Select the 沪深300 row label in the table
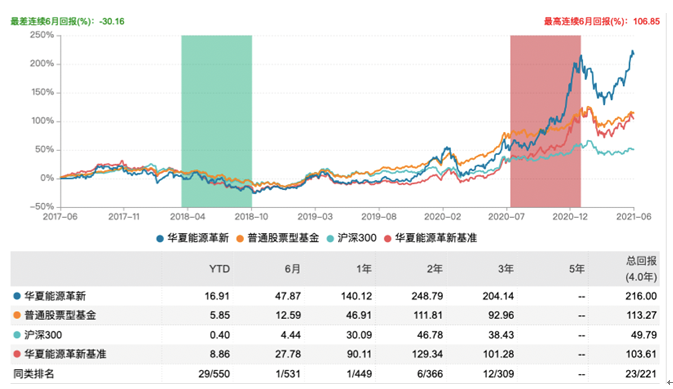 [x=43, y=335]
